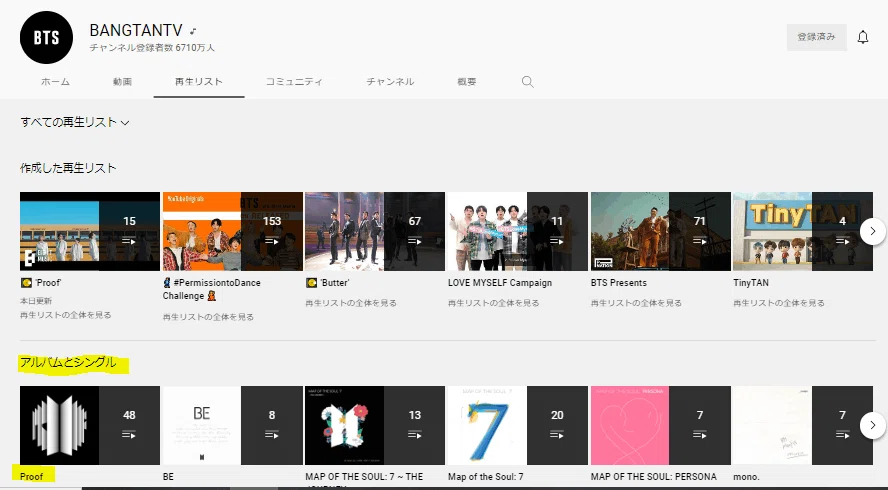This screenshot has width=888, height=490.
Task: View full playlist link under #PermissiontoDance Challenge
Action: (208, 317)
